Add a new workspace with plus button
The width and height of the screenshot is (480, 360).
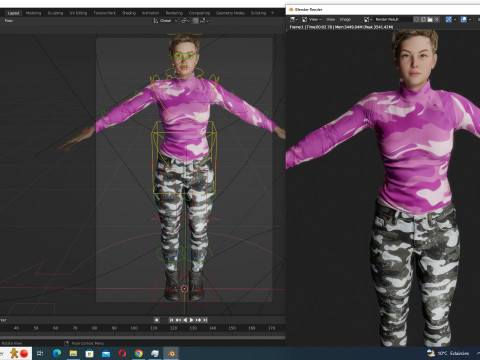coord(272,13)
